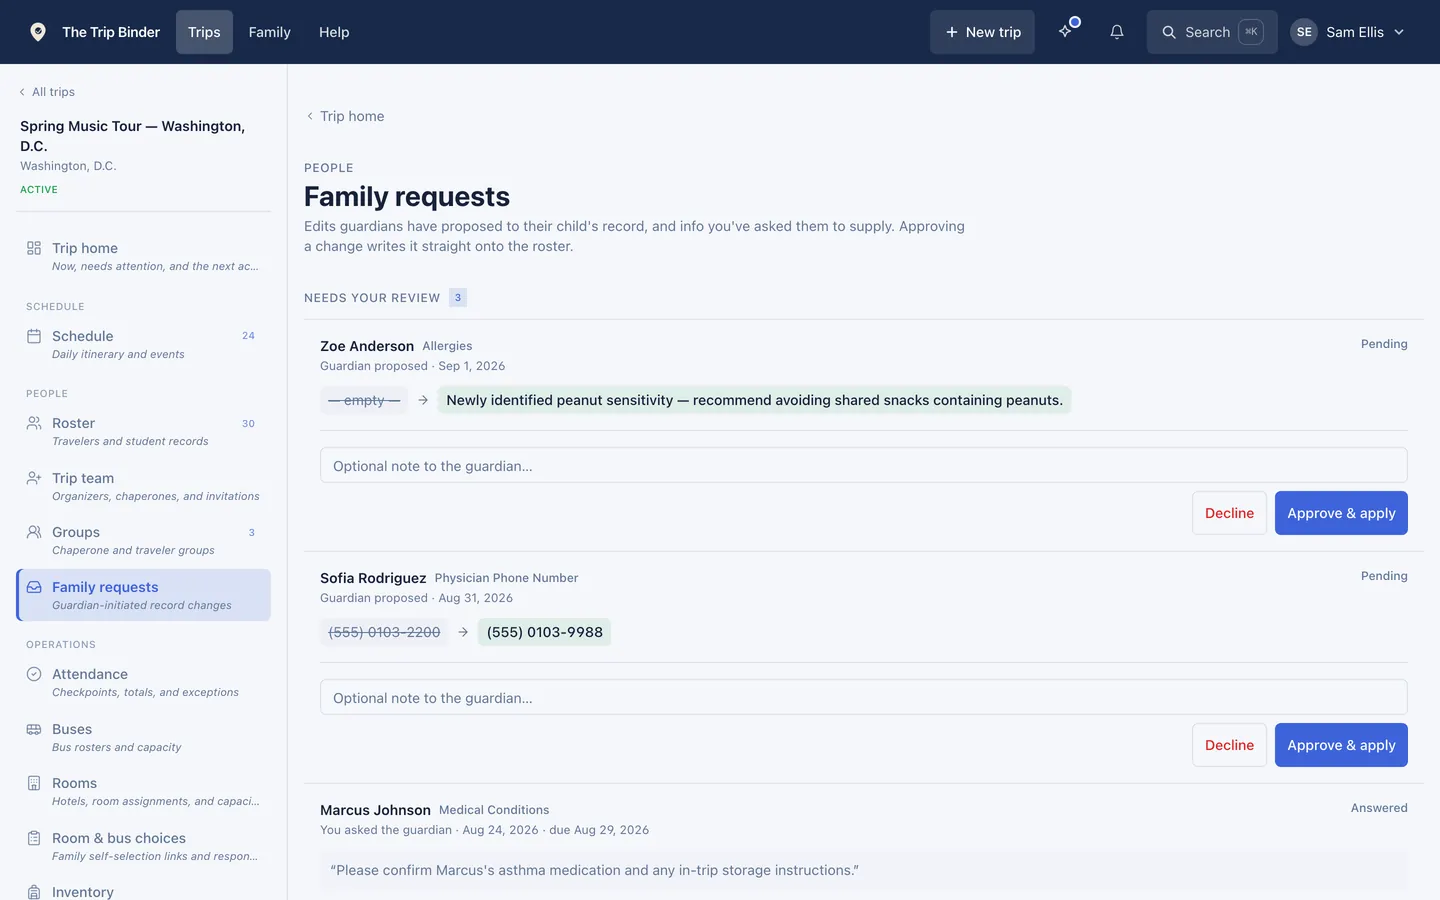The width and height of the screenshot is (1440, 900).
Task: Open the sparkle assistant icon in top bar
Action: click(x=1066, y=32)
